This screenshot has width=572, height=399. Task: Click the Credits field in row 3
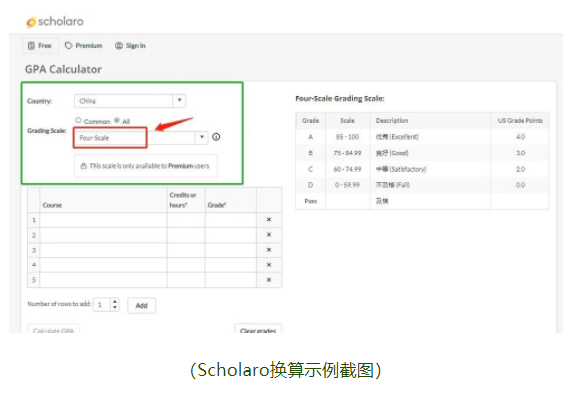click(x=186, y=250)
